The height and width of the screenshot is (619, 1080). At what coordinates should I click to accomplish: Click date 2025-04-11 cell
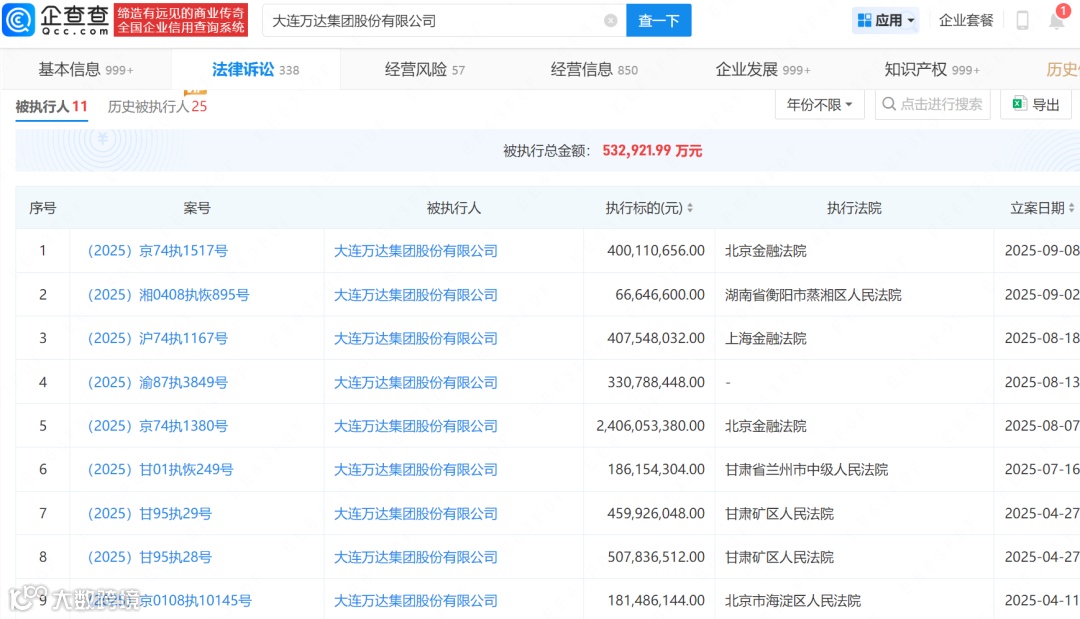click(x=1041, y=600)
